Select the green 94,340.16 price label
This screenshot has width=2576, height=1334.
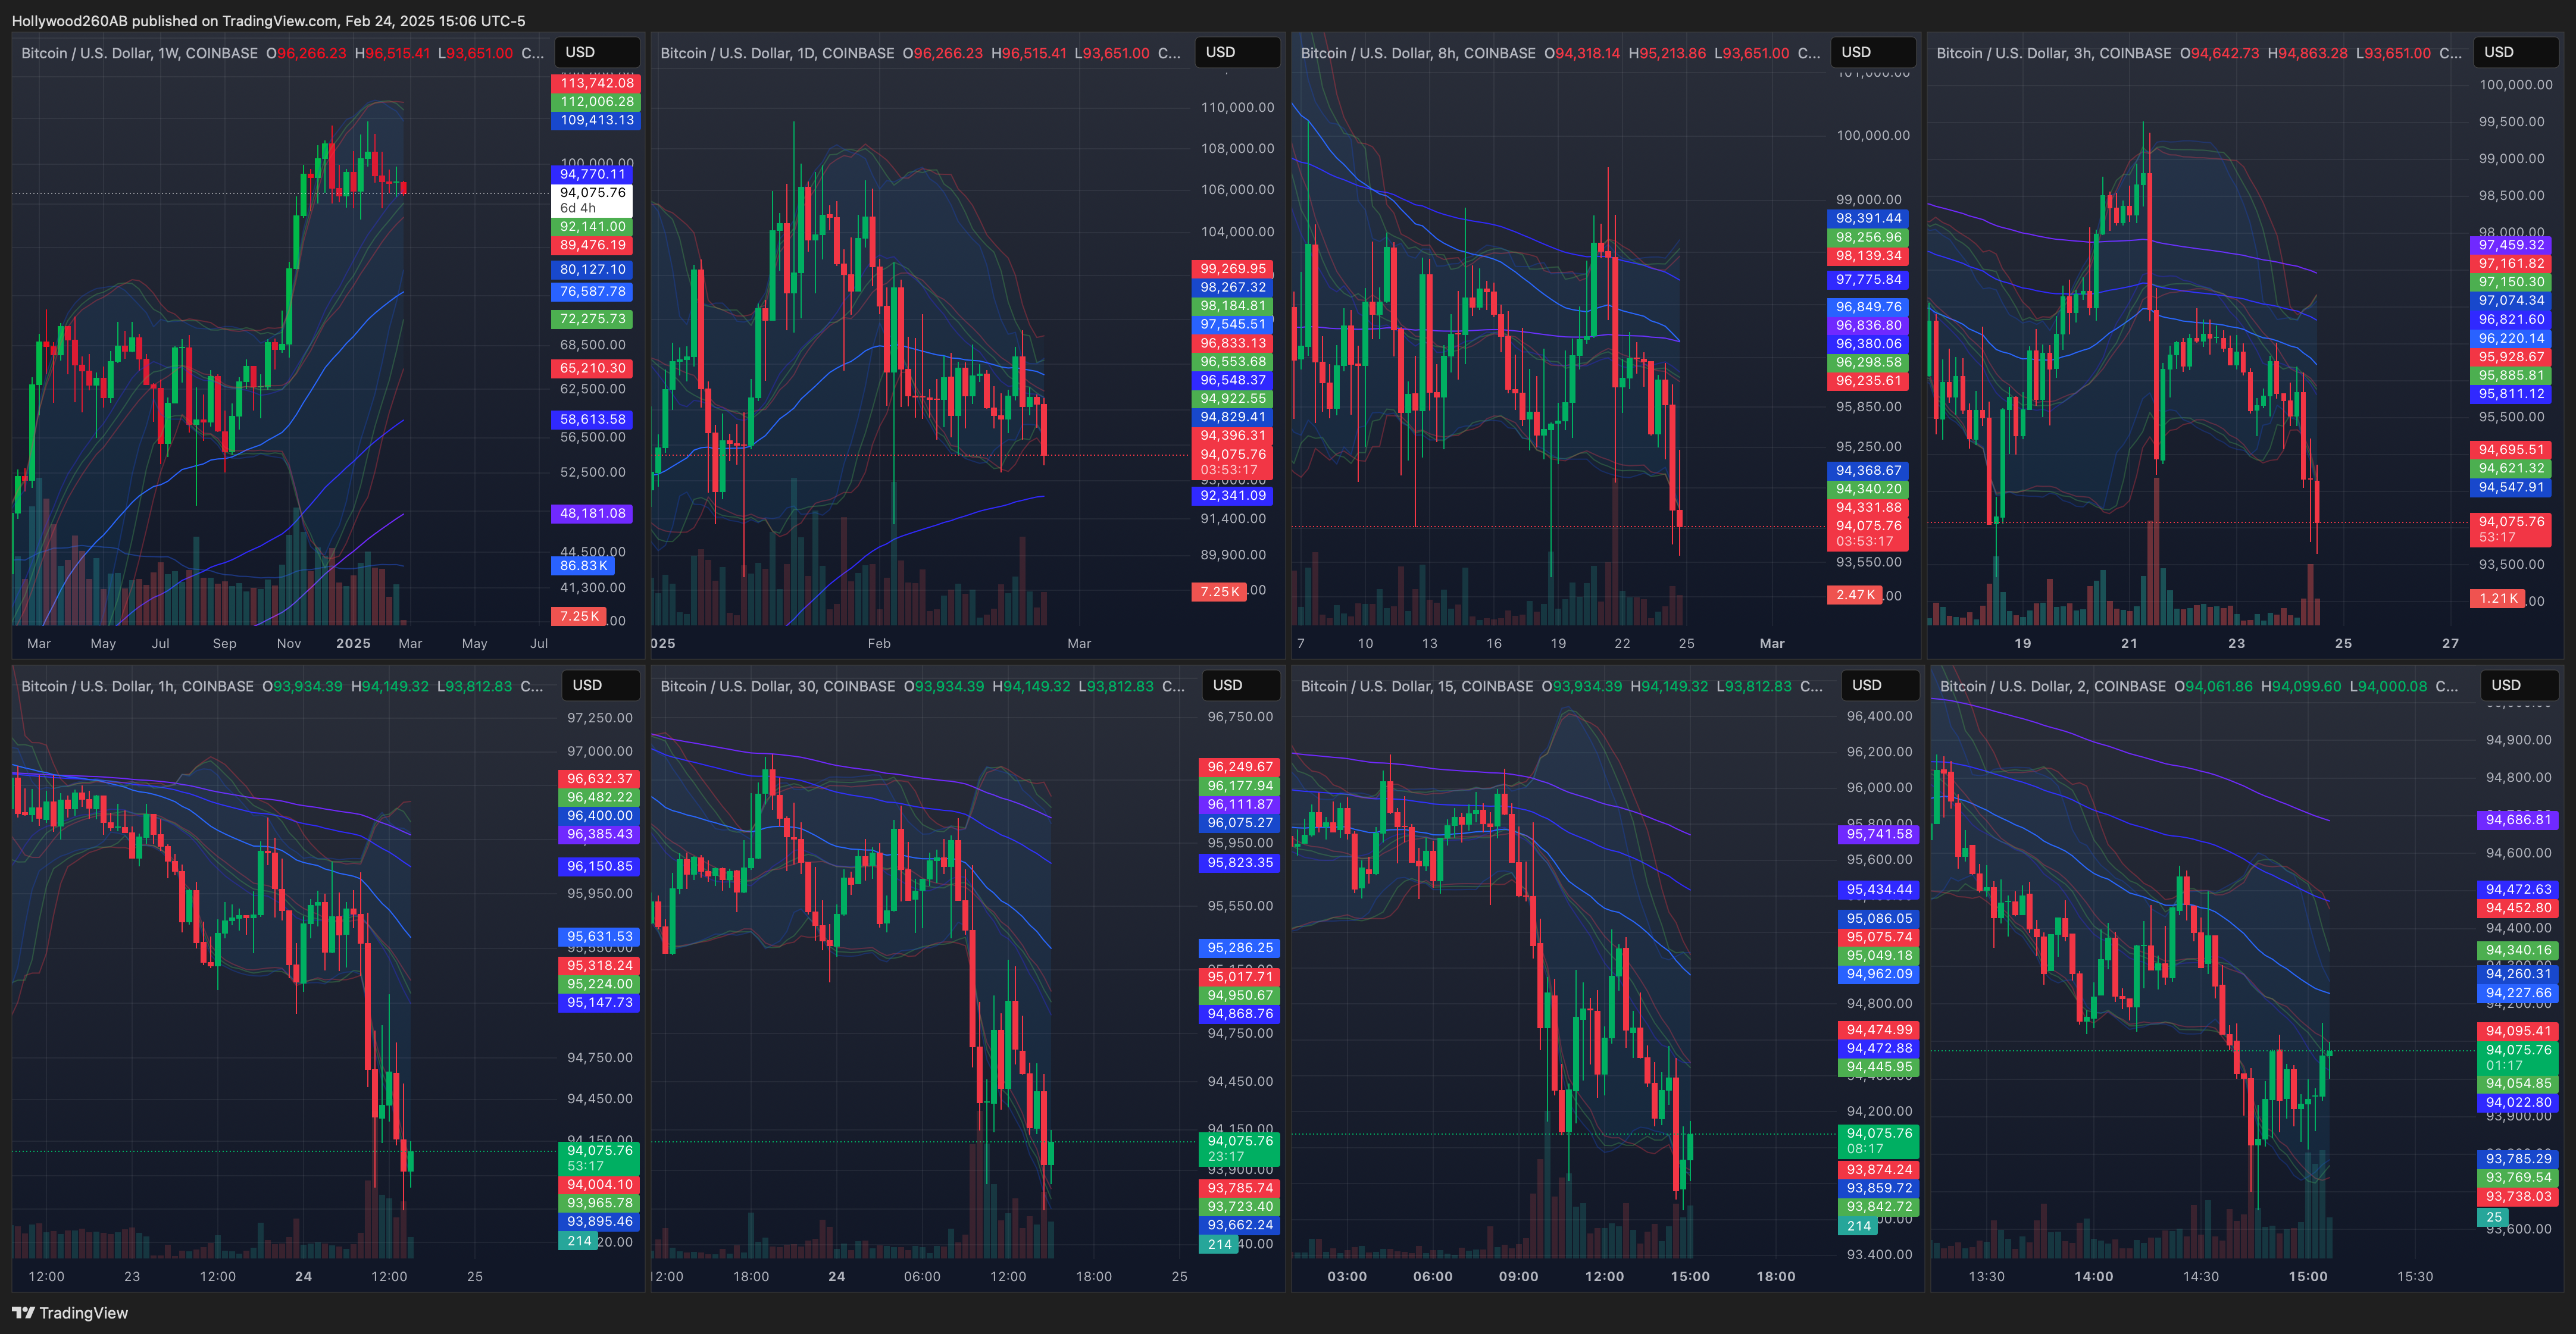pos(2518,950)
